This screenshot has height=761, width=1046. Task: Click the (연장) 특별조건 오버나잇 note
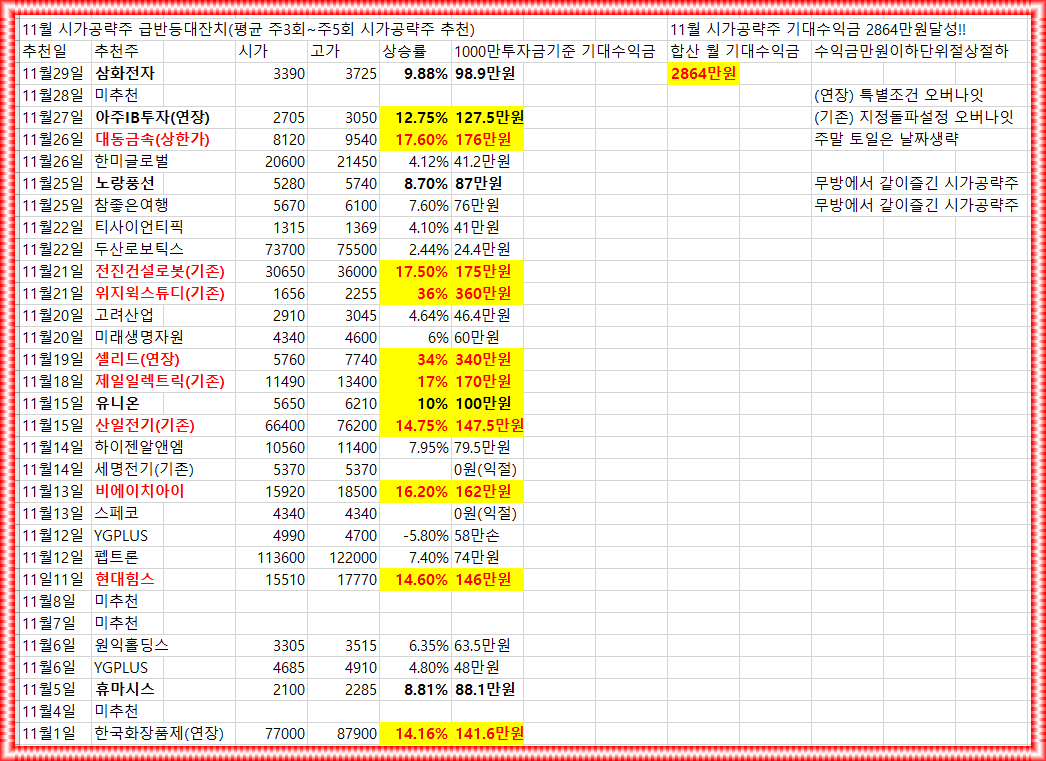(899, 95)
